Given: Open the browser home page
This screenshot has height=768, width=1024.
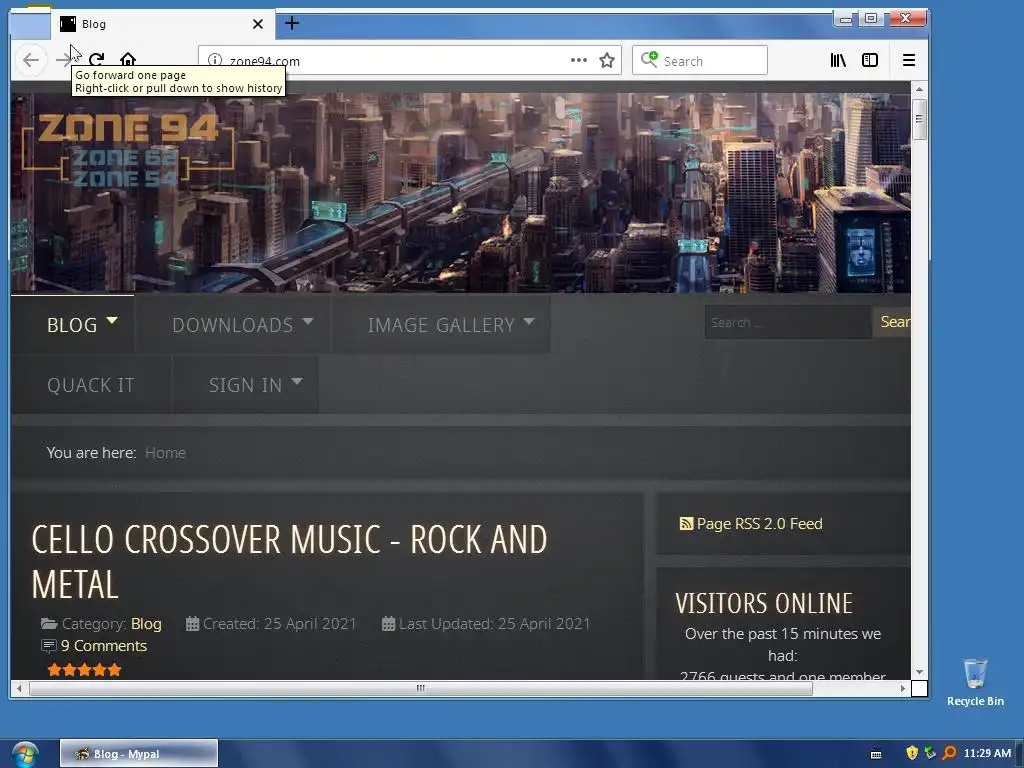Looking at the screenshot, I should (x=128, y=59).
